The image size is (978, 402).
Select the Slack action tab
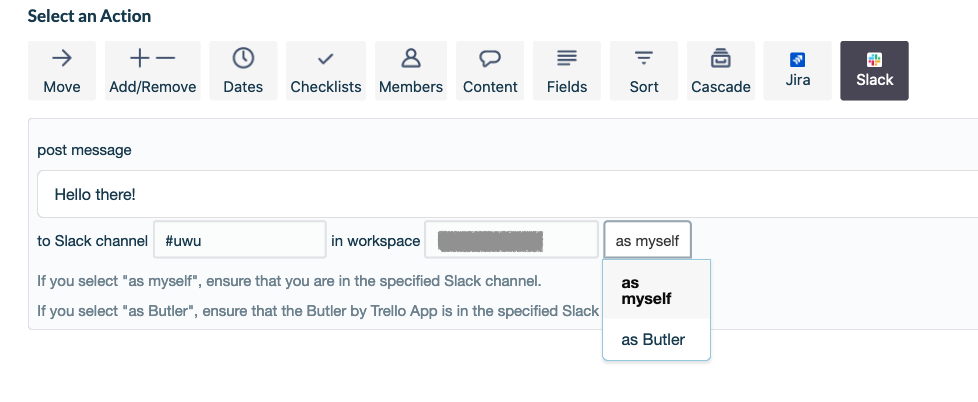(x=874, y=71)
